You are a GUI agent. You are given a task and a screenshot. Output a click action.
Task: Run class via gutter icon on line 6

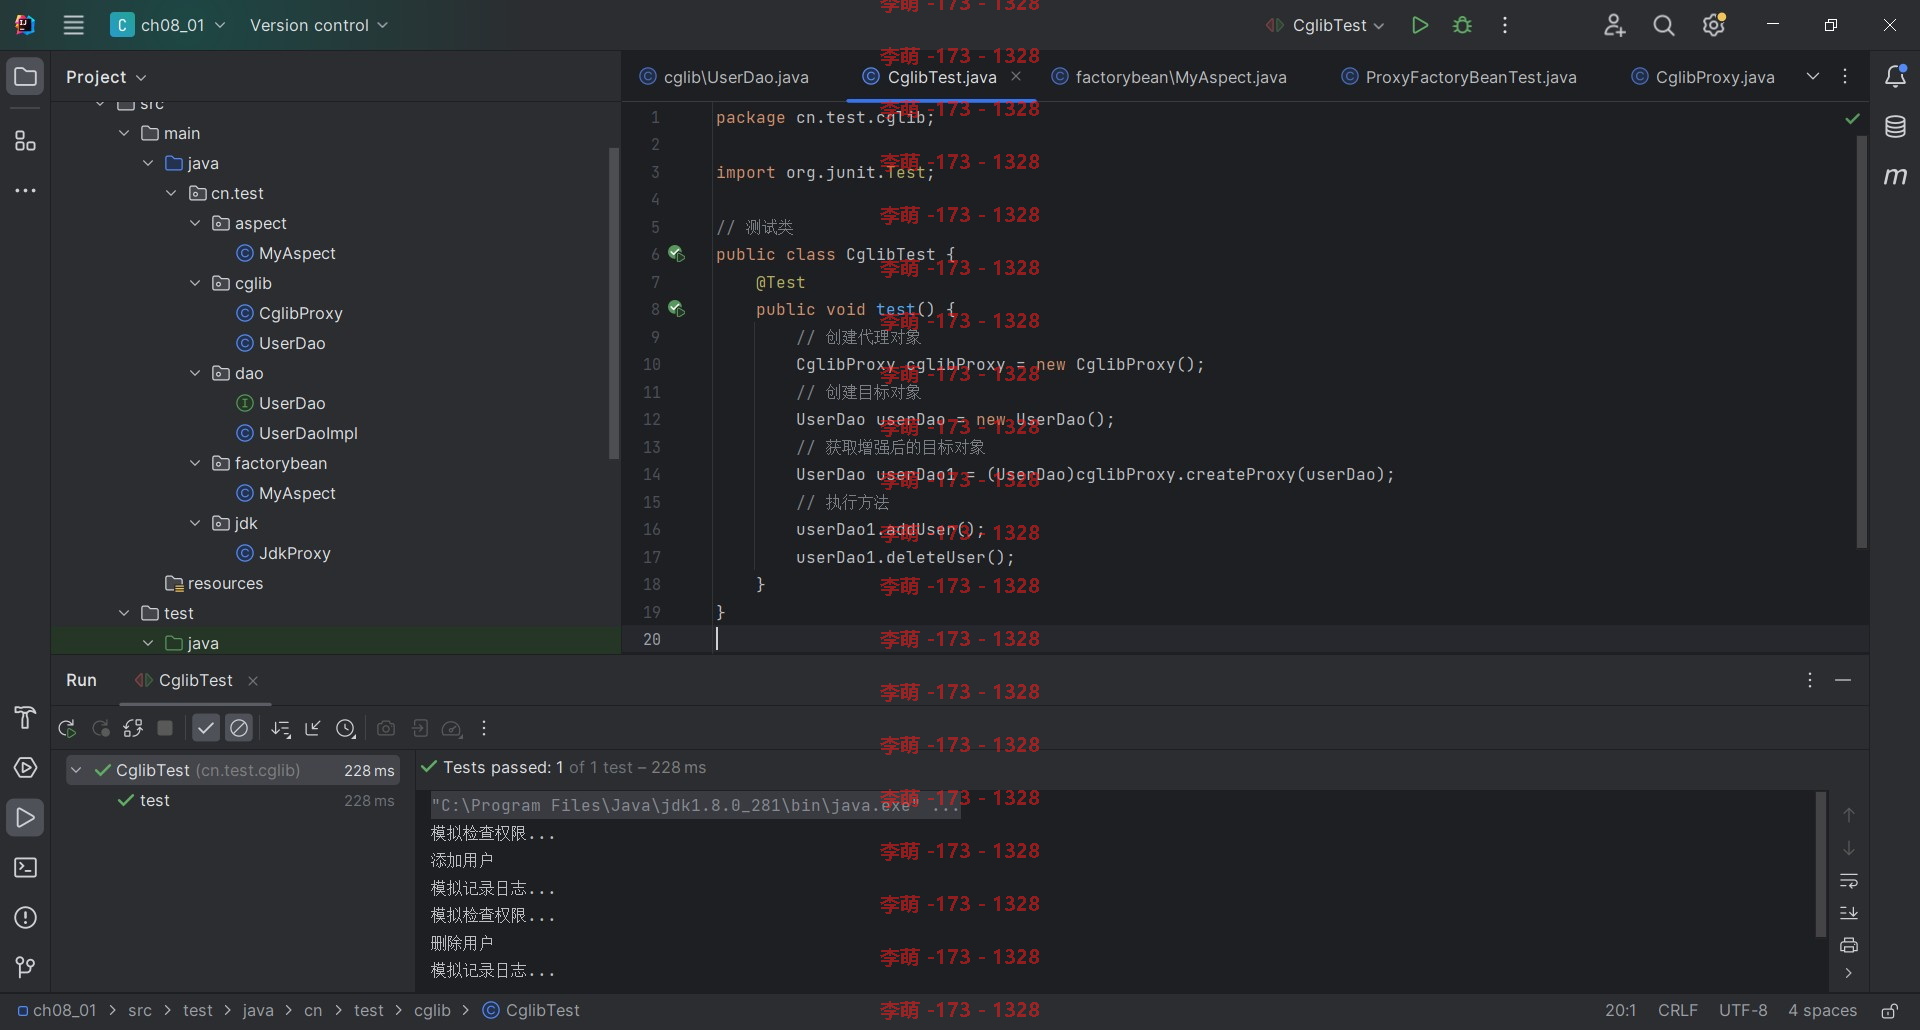[677, 254]
